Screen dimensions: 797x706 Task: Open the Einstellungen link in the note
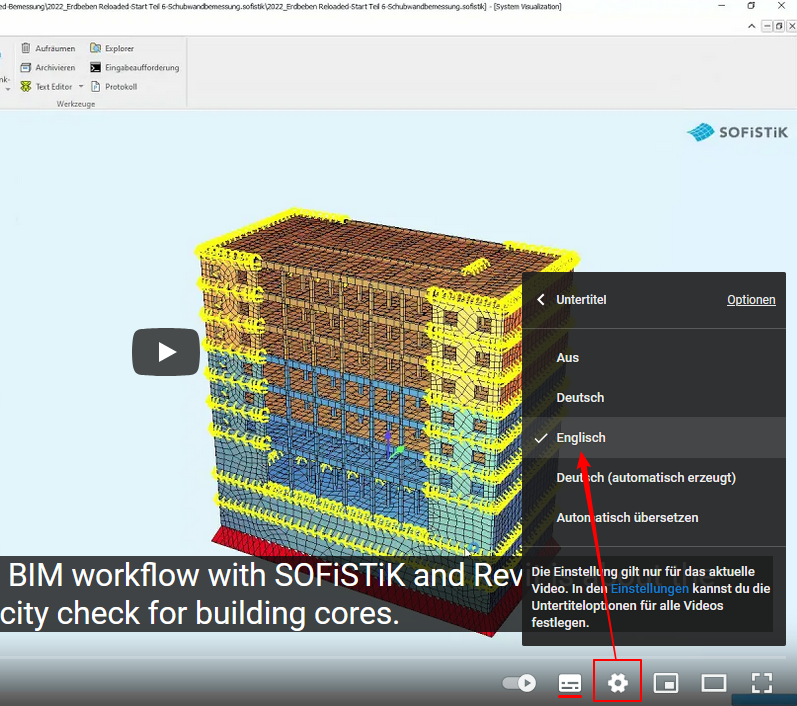[x=650, y=589]
